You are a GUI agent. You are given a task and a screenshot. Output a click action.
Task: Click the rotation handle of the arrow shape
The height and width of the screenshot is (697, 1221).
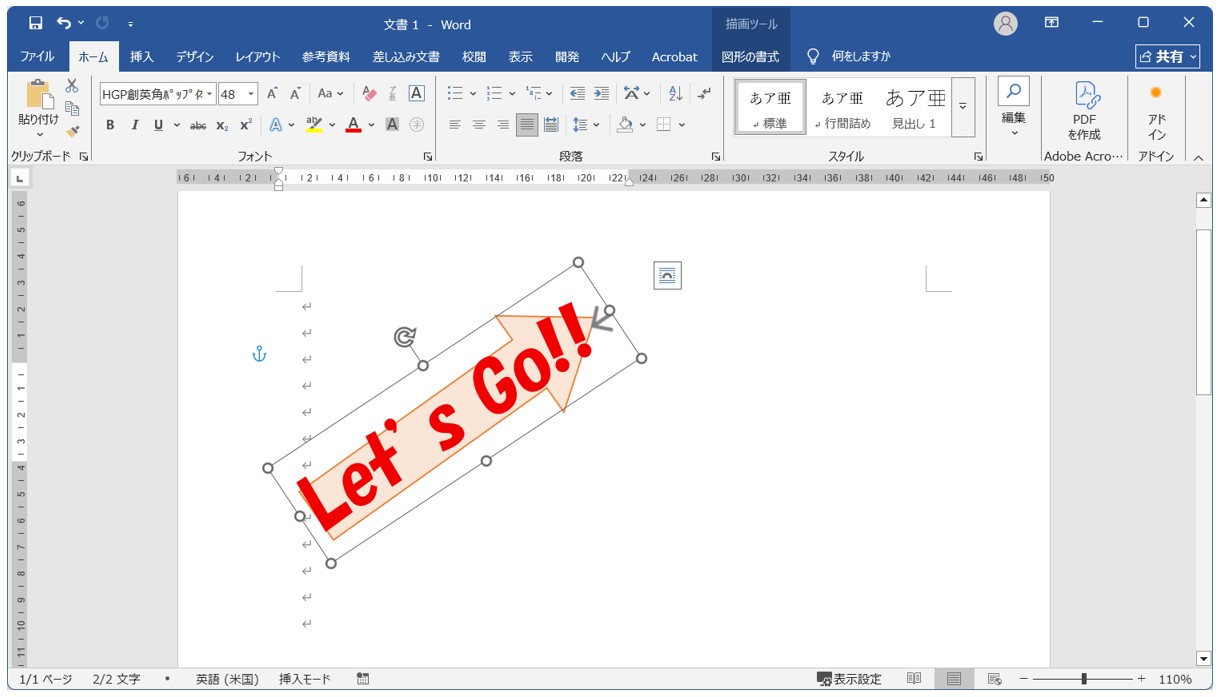click(404, 337)
